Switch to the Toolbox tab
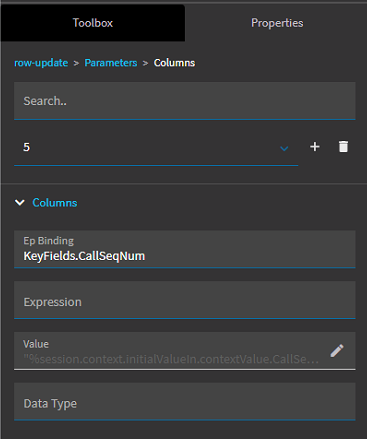The width and height of the screenshot is (367, 439). coord(93,23)
